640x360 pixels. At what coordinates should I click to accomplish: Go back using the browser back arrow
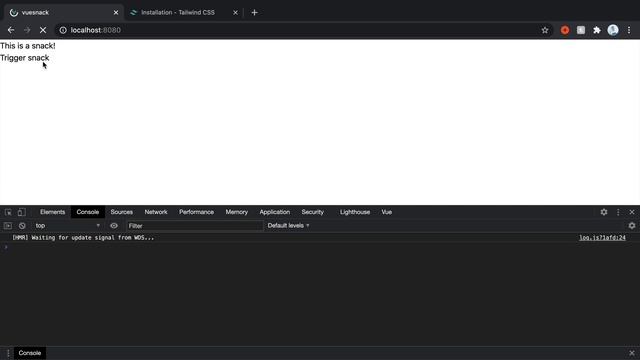coord(11,30)
